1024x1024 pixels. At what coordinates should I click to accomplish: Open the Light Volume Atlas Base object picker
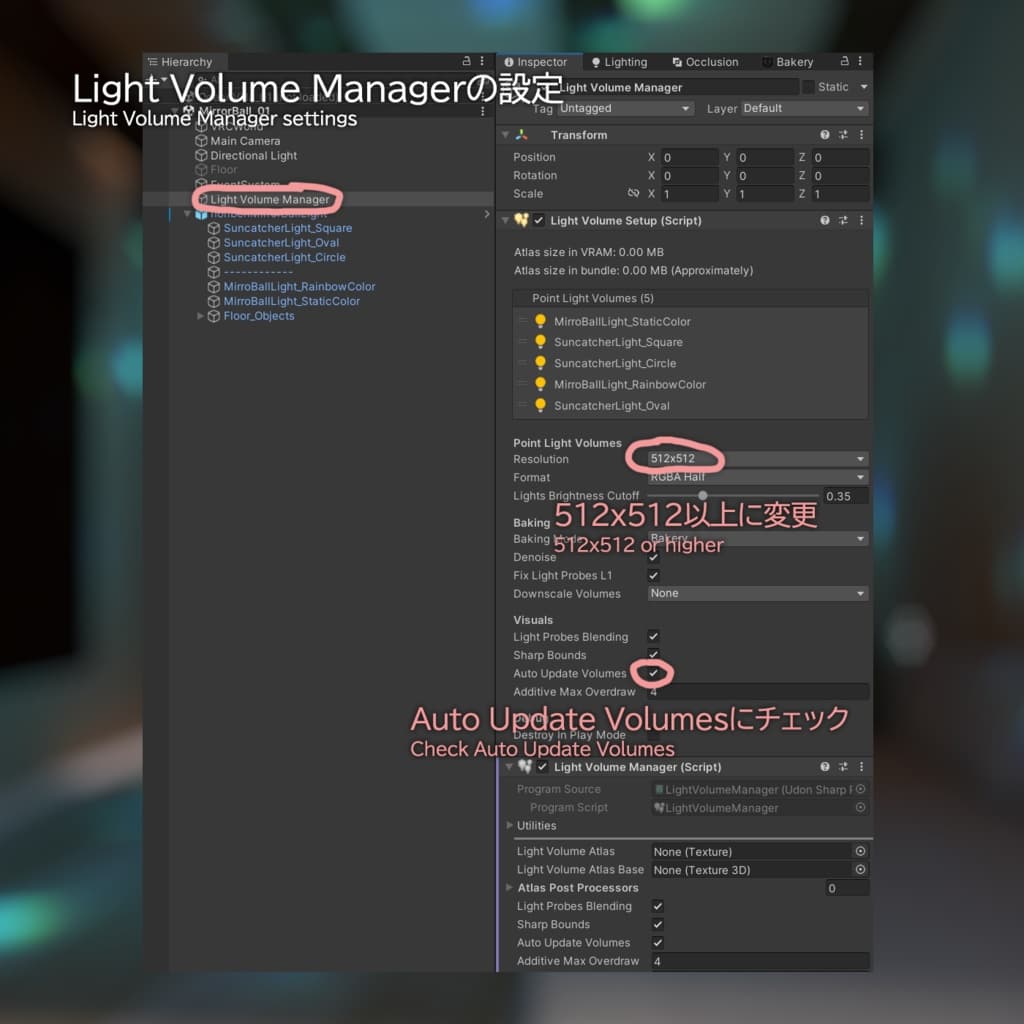[861, 870]
